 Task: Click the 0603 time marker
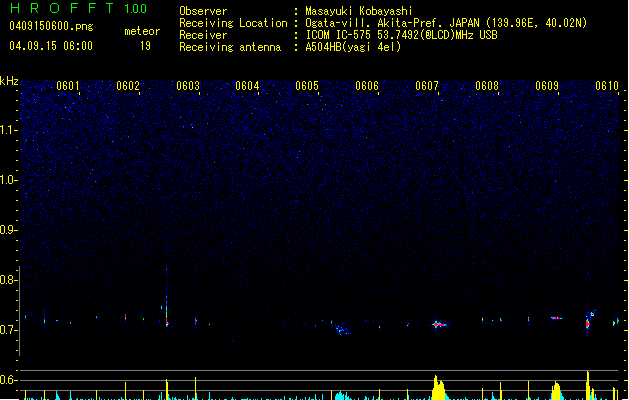pos(188,86)
